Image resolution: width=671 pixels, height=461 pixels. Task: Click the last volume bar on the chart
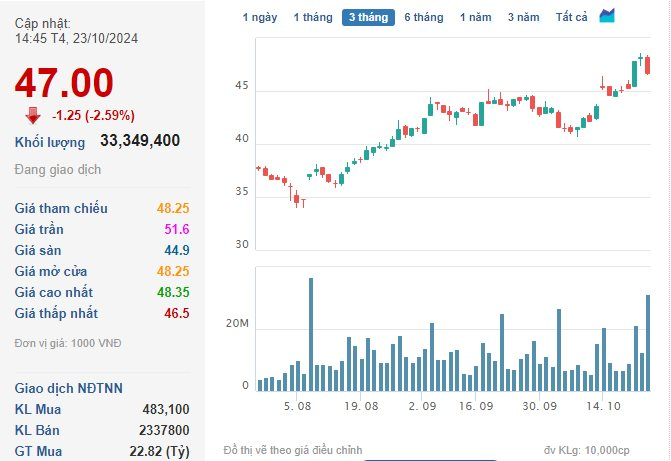[648, 343]
